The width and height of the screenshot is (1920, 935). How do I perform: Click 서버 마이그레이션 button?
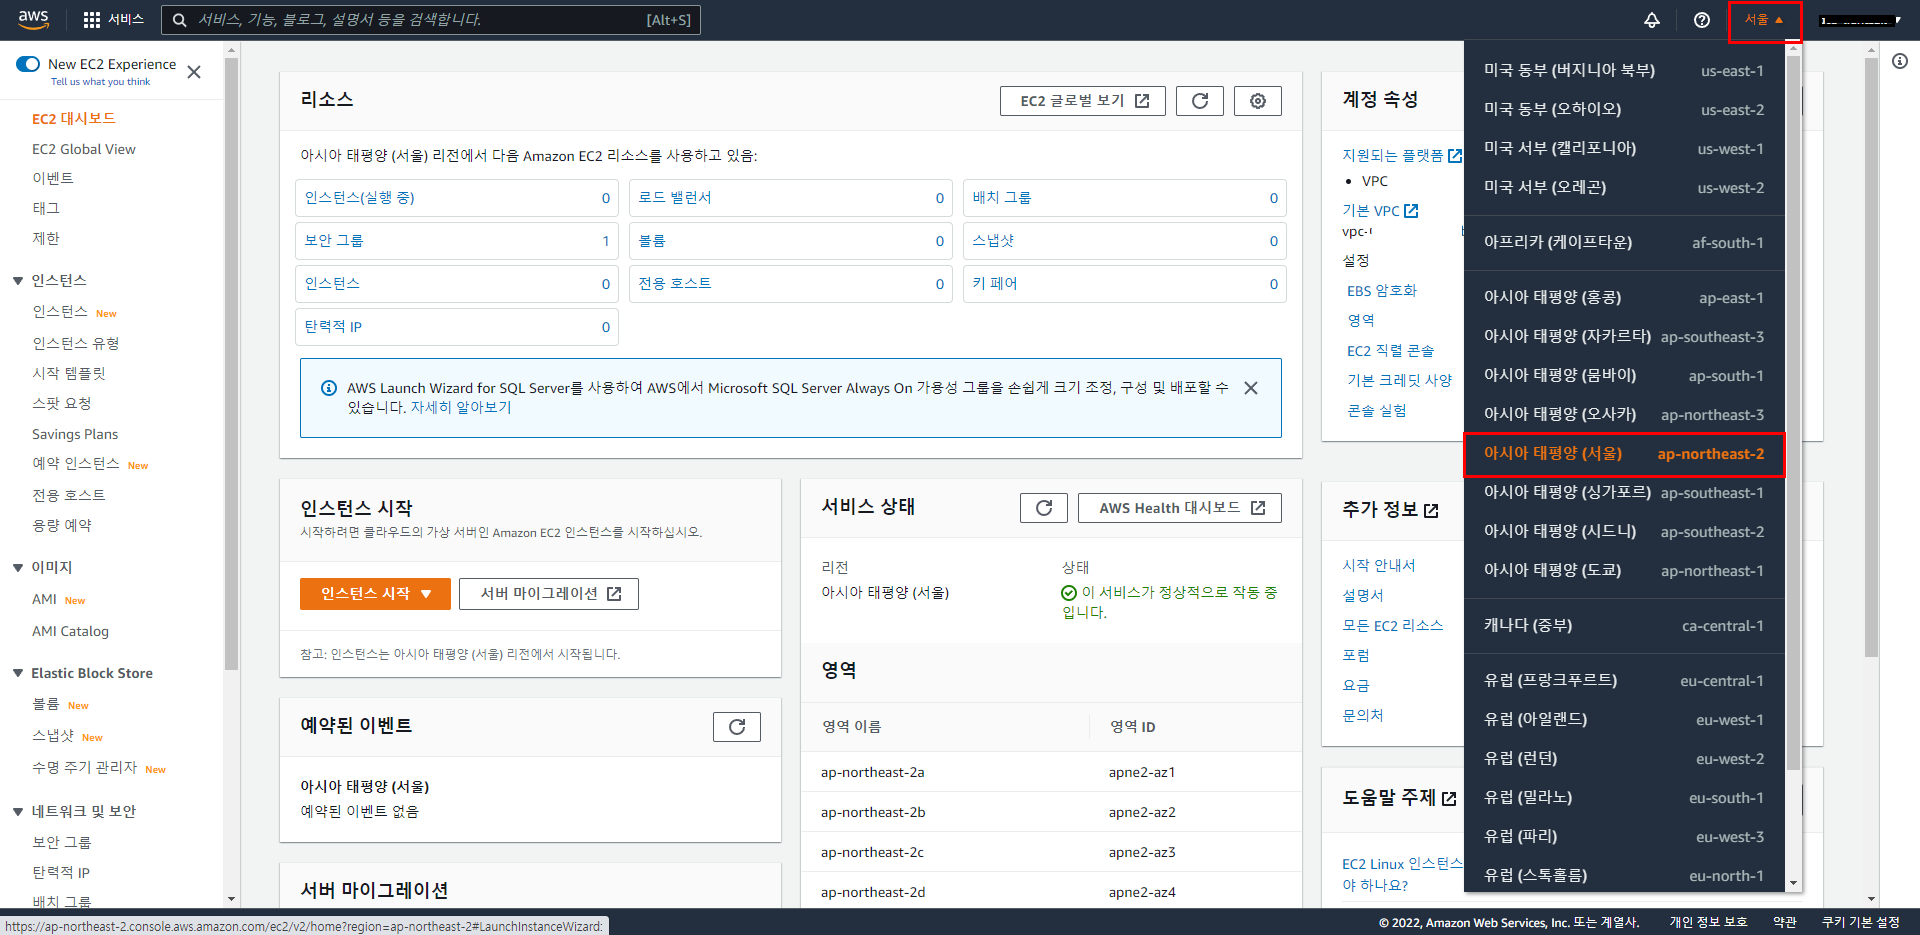549,594
